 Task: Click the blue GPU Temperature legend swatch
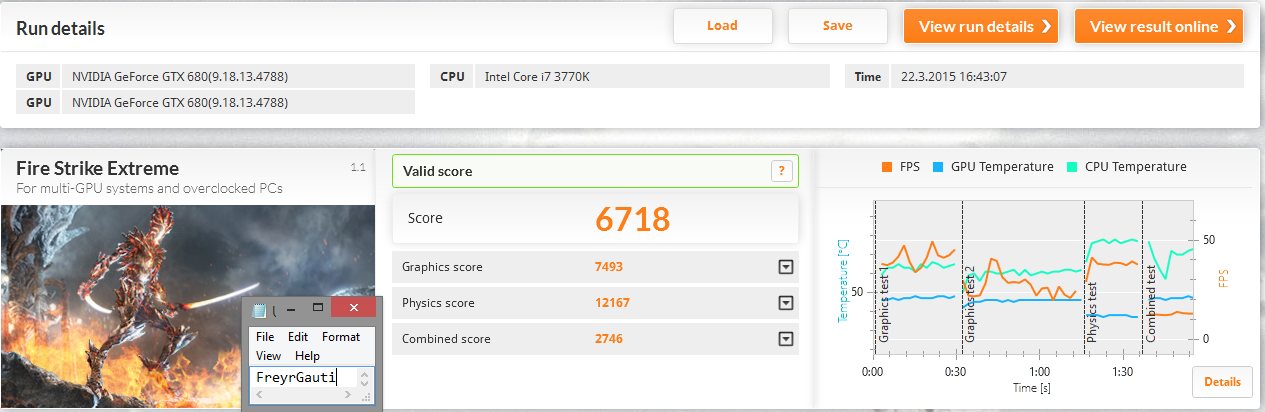pos(938,167)
